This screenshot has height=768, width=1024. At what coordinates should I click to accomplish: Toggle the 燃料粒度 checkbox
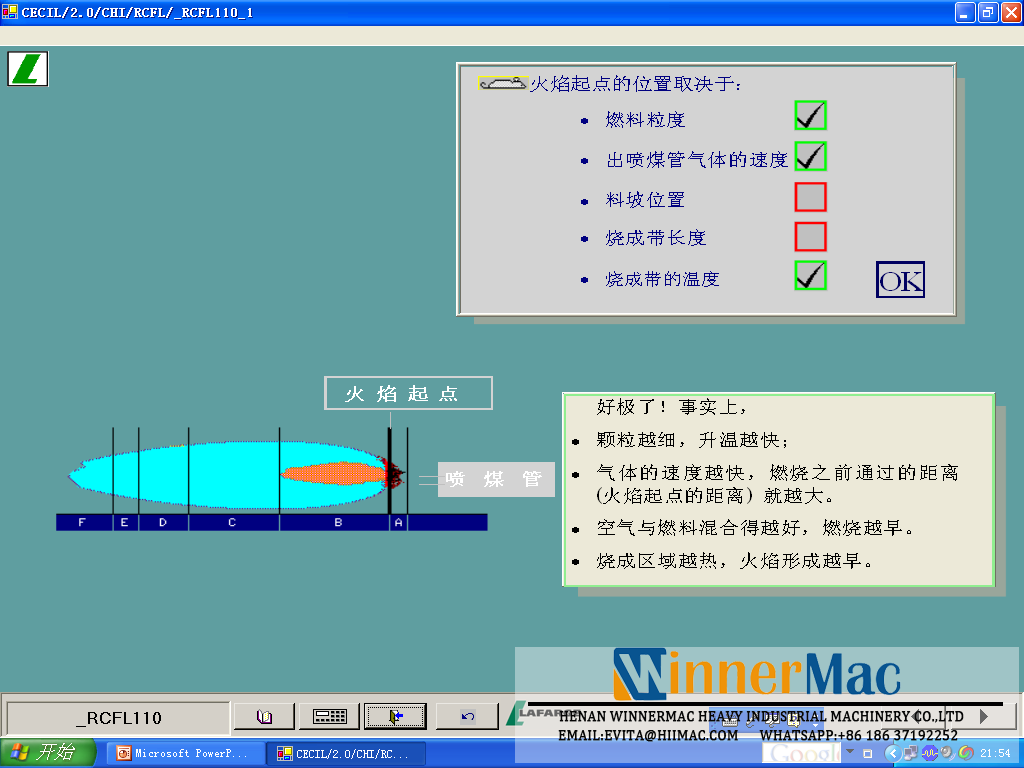pyautogui.click(x=810, y=116)
